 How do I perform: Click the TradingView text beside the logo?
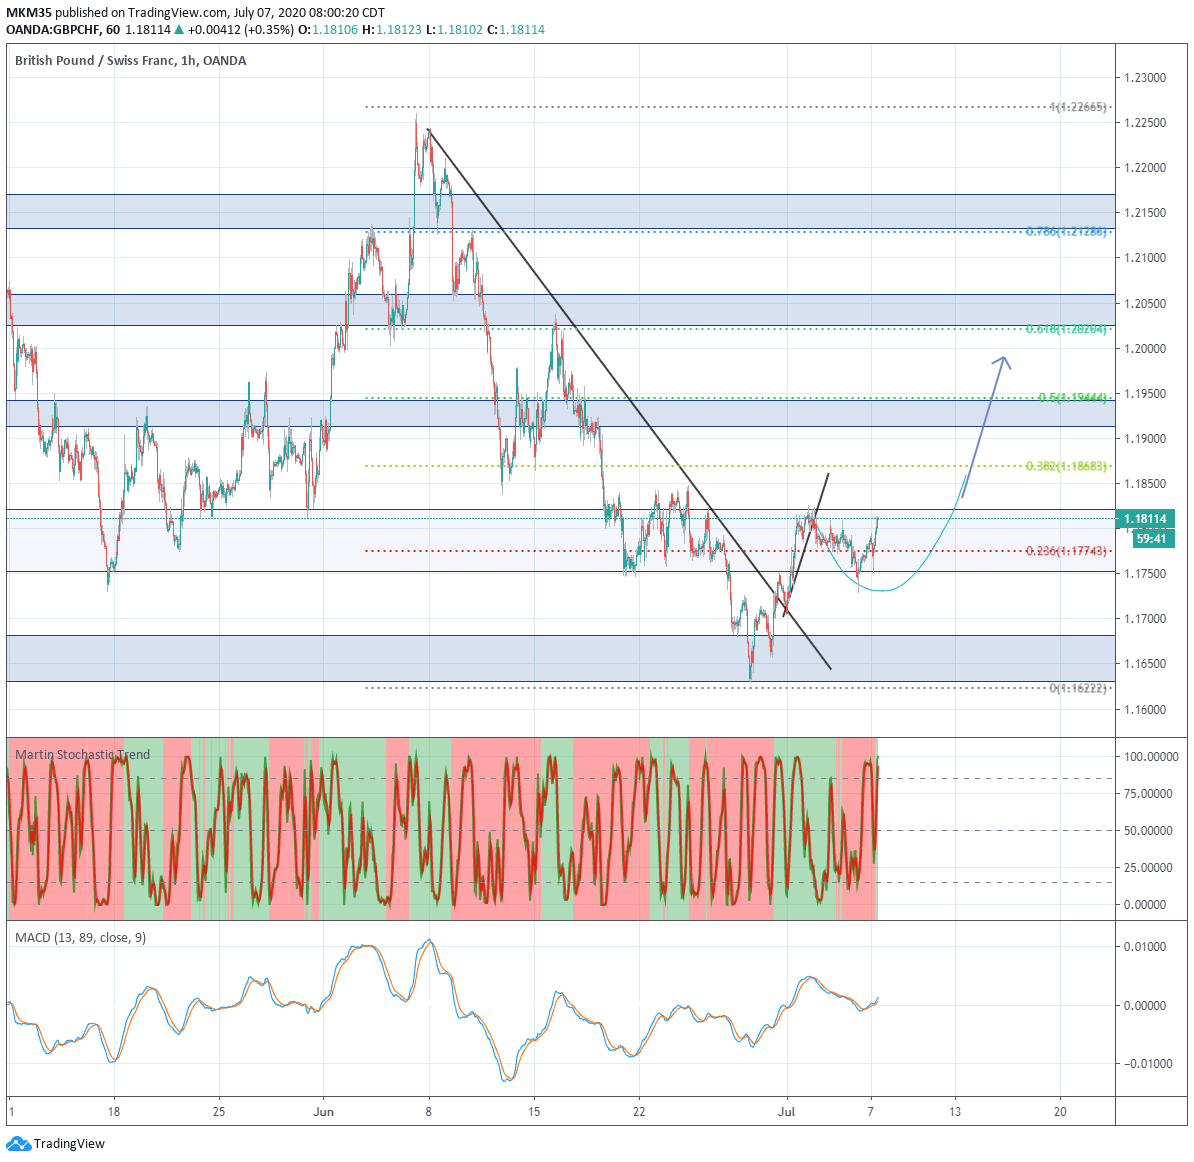point(69,1144)
